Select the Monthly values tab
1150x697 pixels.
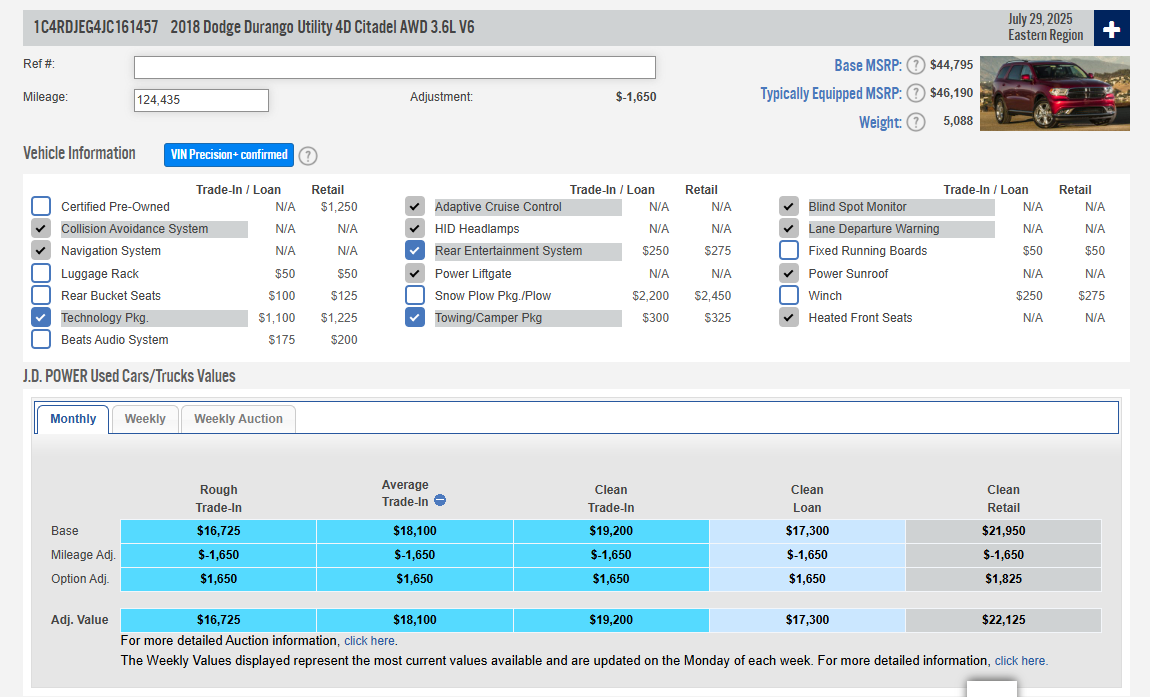coord(73,419)
